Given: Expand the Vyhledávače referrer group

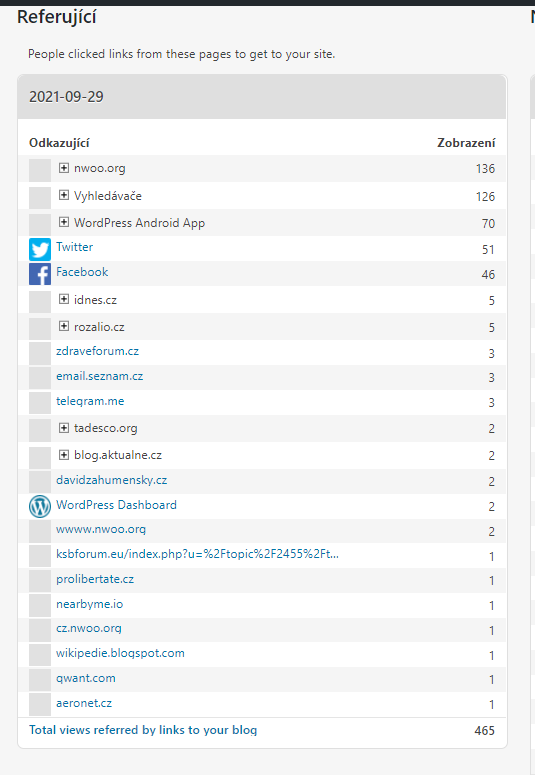Looking at the screenshot, I should pyautogui.click(x=64, y=195).
